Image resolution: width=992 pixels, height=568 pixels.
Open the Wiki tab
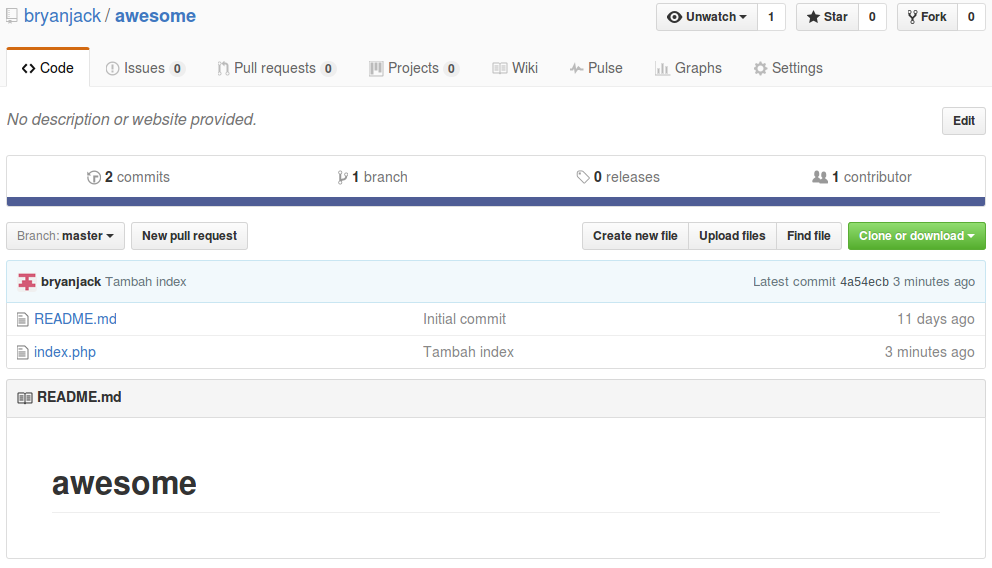point(515,68)
